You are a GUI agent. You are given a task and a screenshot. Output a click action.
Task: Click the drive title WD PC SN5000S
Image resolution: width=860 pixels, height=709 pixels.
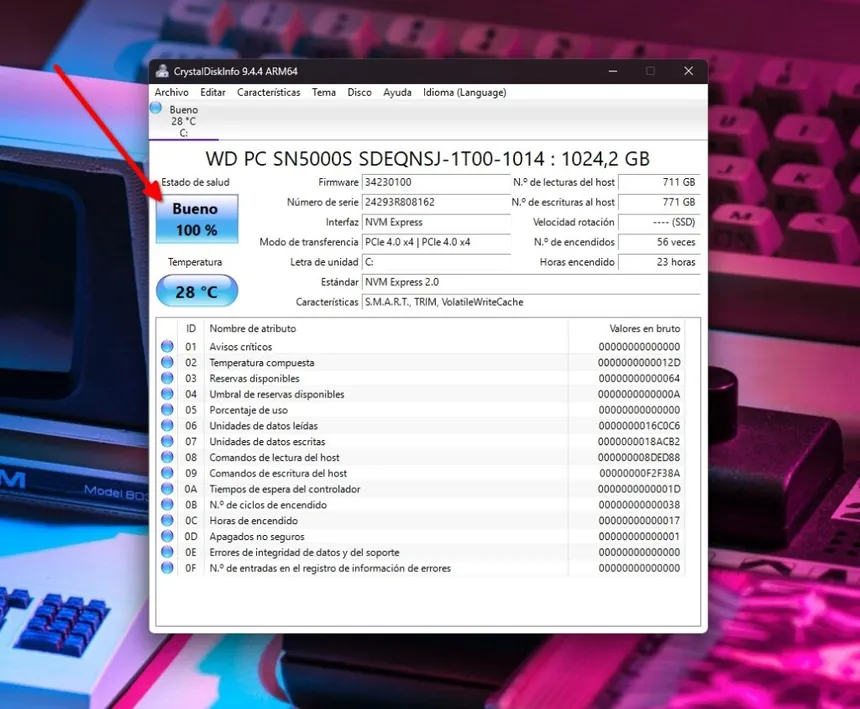(427, 158)
